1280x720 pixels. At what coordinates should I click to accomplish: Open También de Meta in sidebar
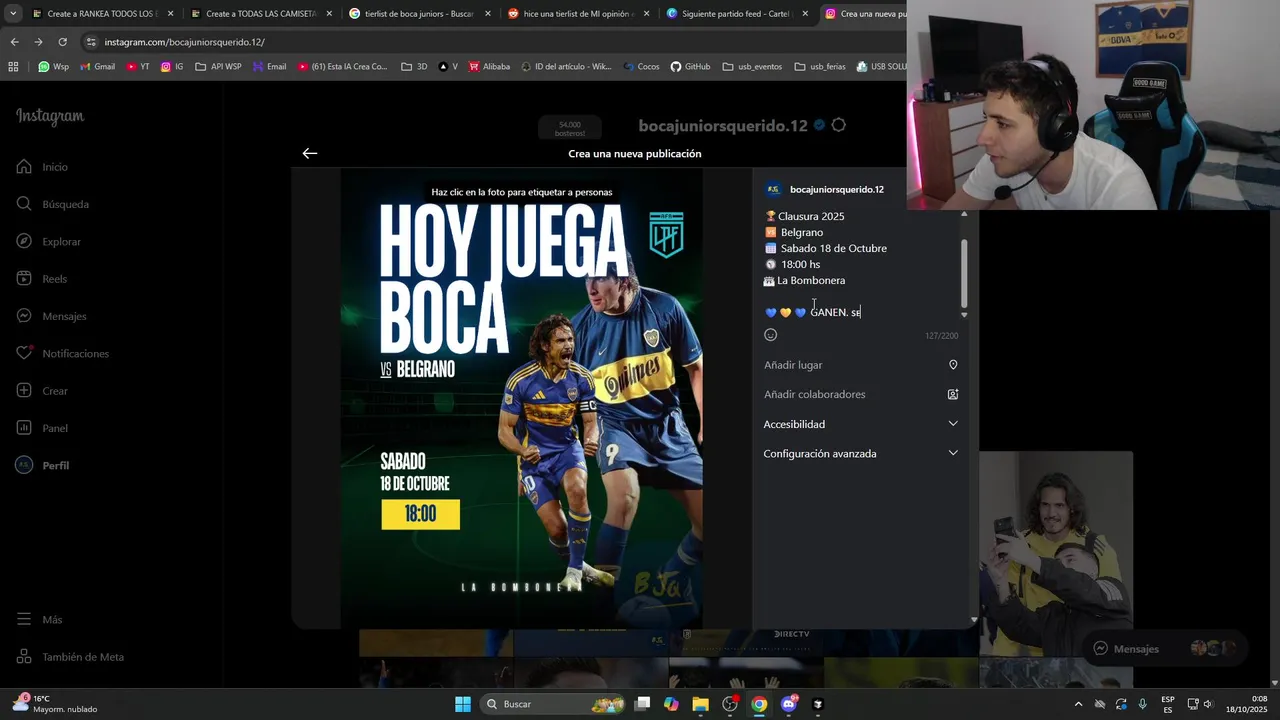(71, 657)
